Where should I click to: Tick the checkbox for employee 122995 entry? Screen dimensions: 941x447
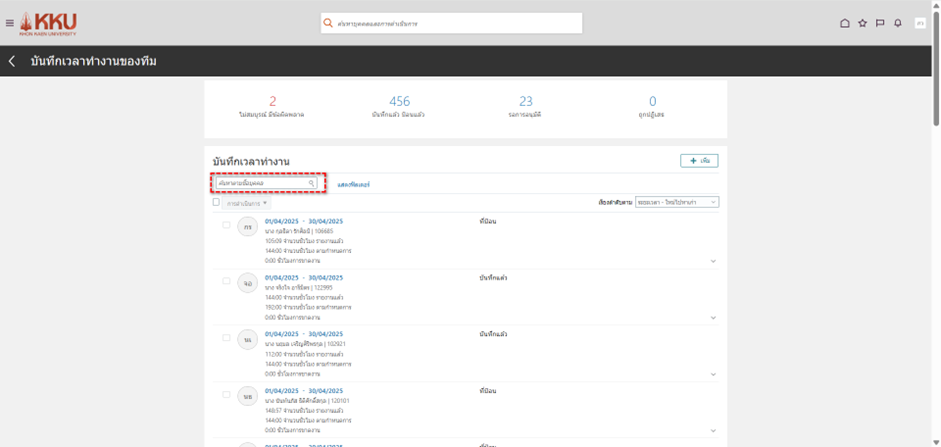[227, 281]
